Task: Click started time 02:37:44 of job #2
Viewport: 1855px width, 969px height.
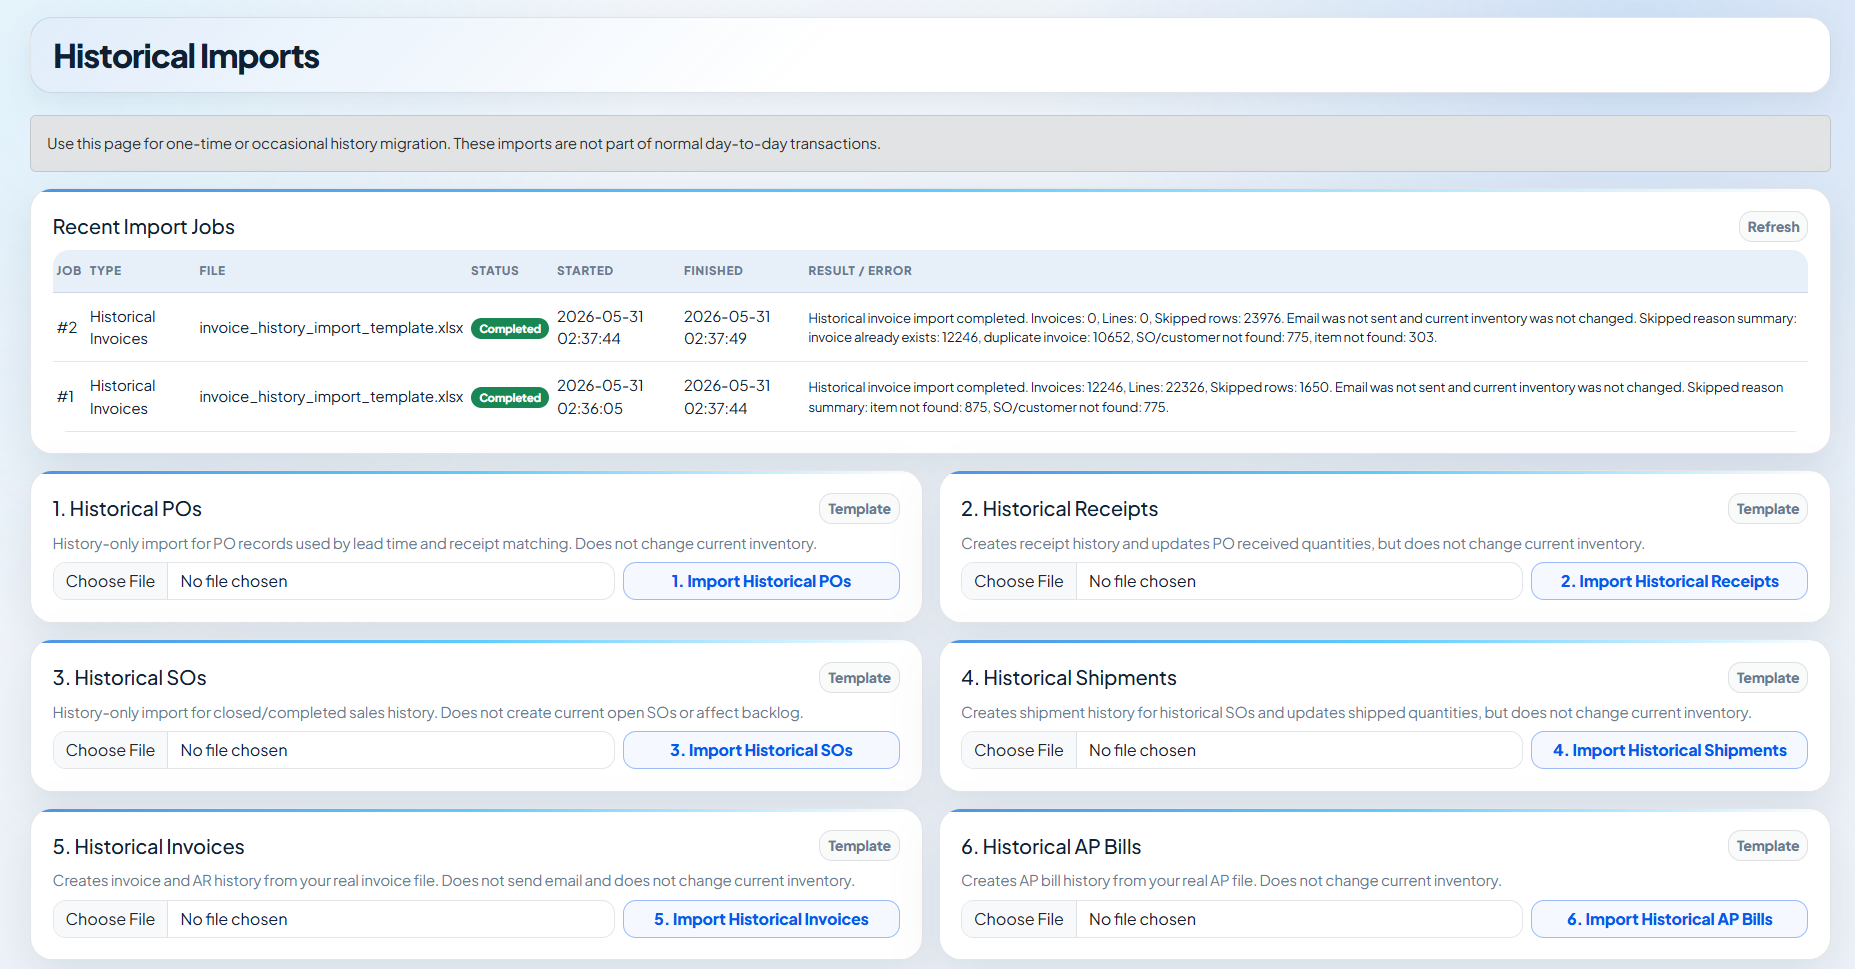Action: (589, 339)
